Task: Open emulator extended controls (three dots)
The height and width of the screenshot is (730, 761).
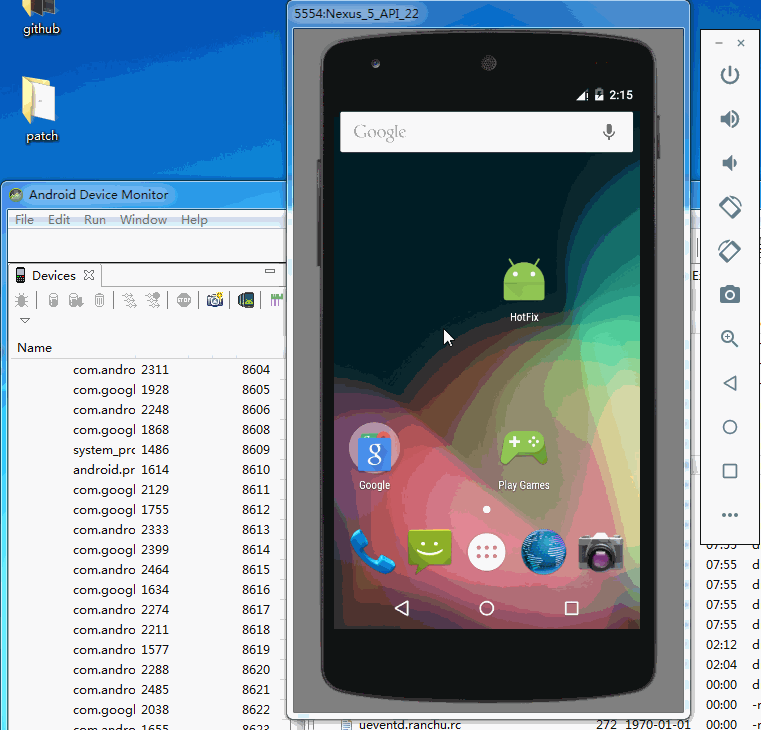Action: tap(729, 515)
